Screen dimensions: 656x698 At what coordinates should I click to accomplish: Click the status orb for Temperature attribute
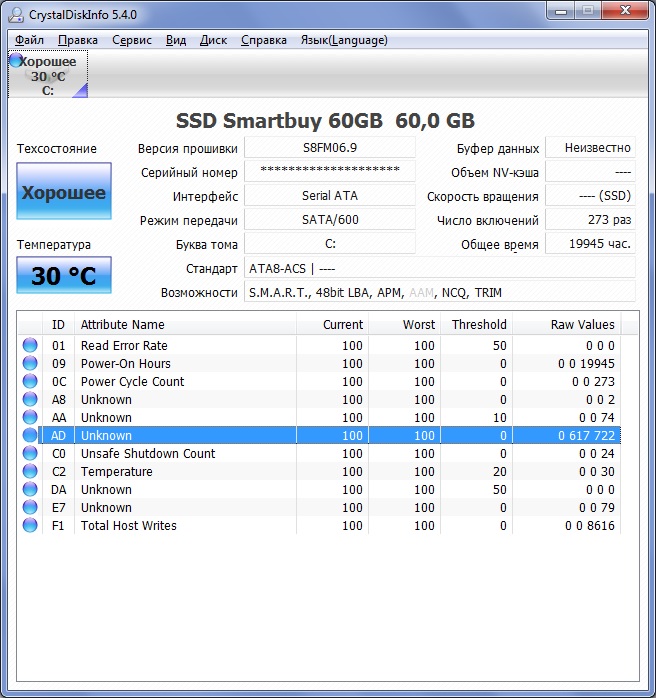coord(30,471)
